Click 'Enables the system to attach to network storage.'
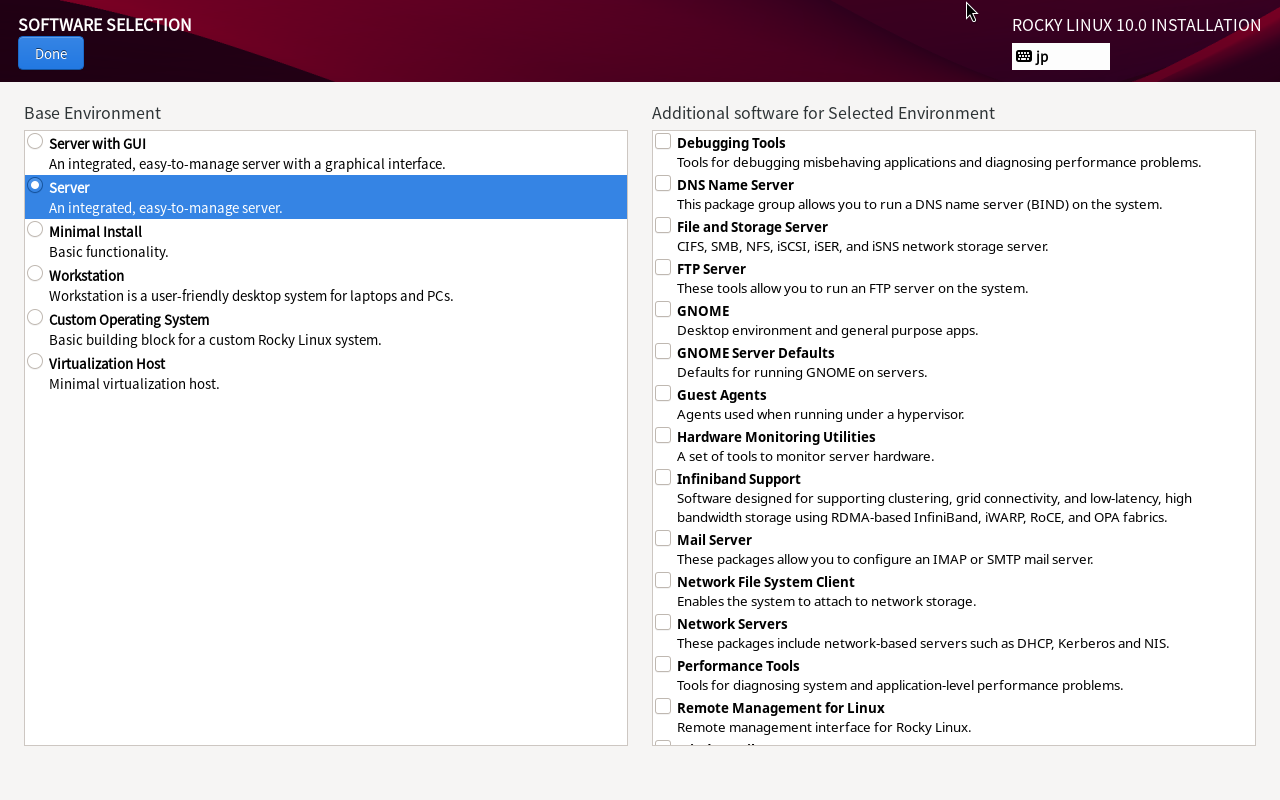The image size is (1280, 800). click(x=827, y=601)
